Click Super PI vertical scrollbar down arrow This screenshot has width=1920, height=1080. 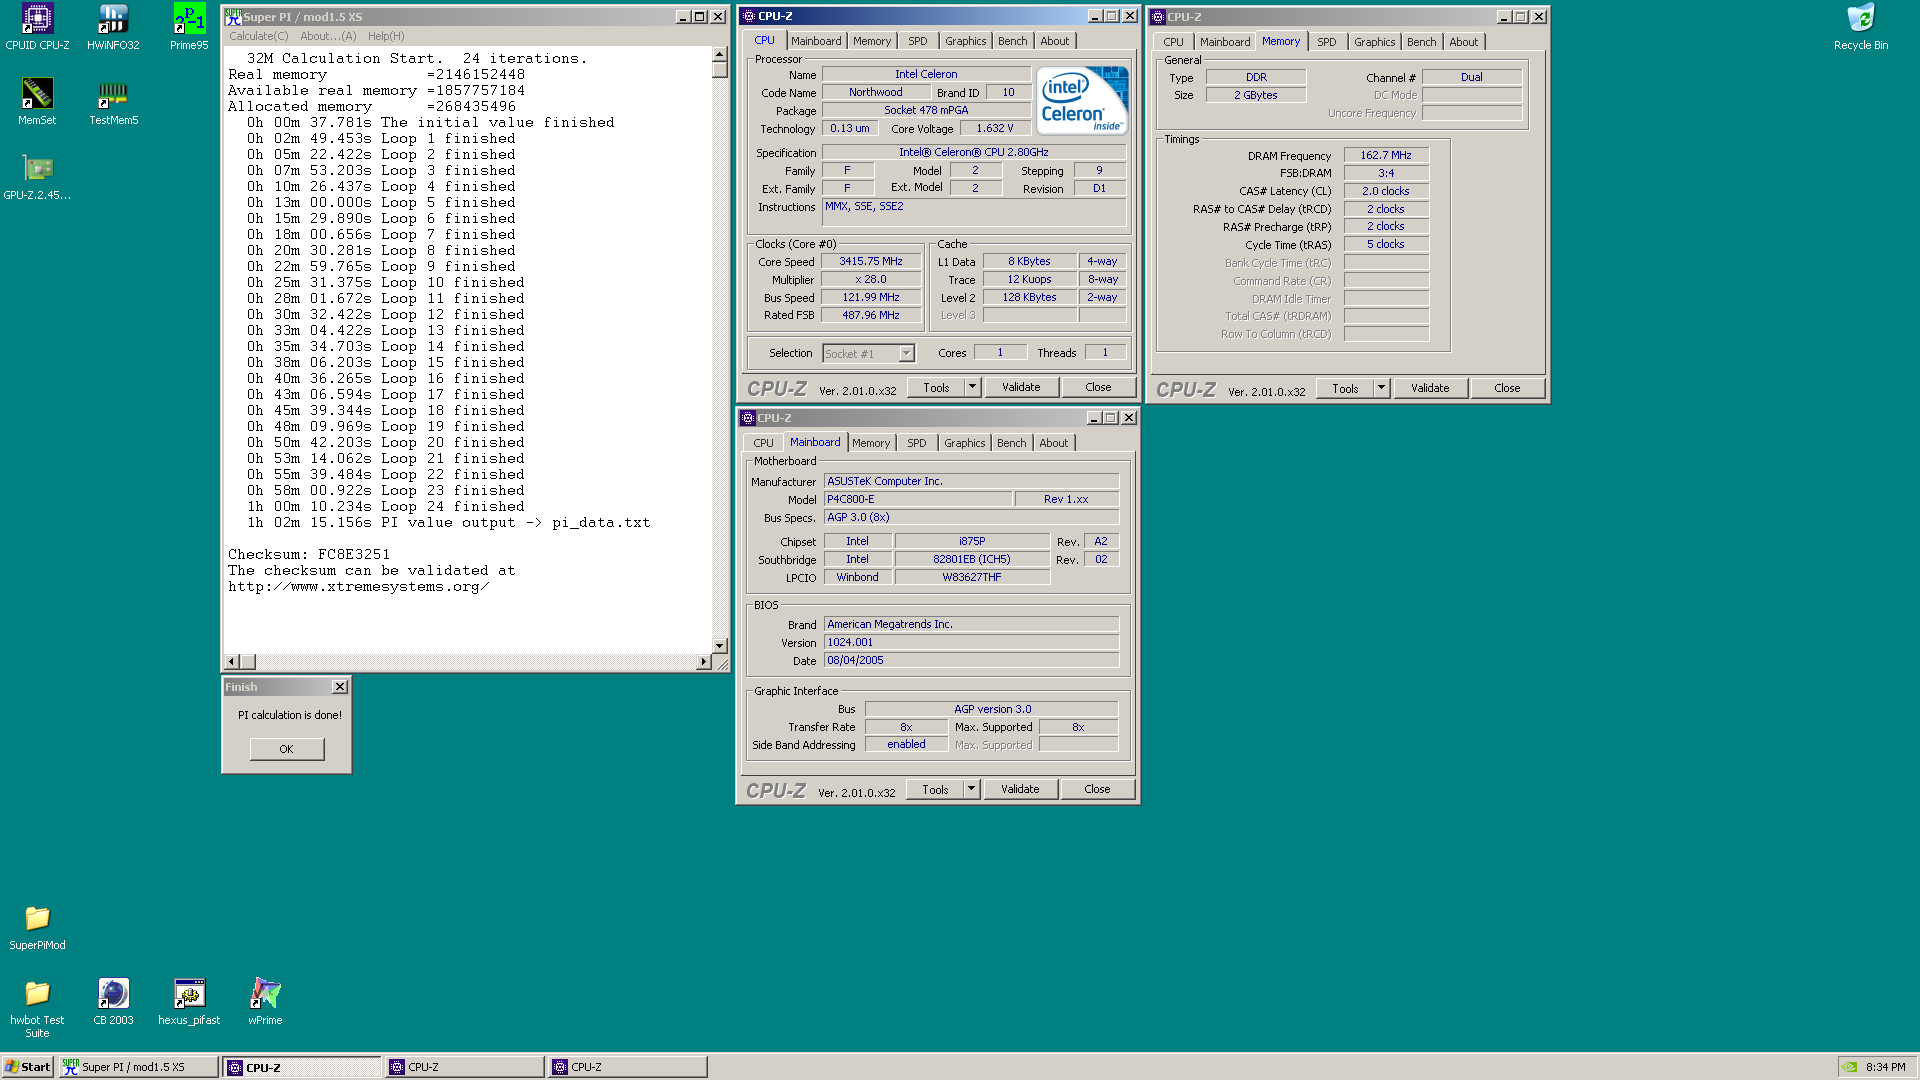pyautogui.click(x=719, y=646)
